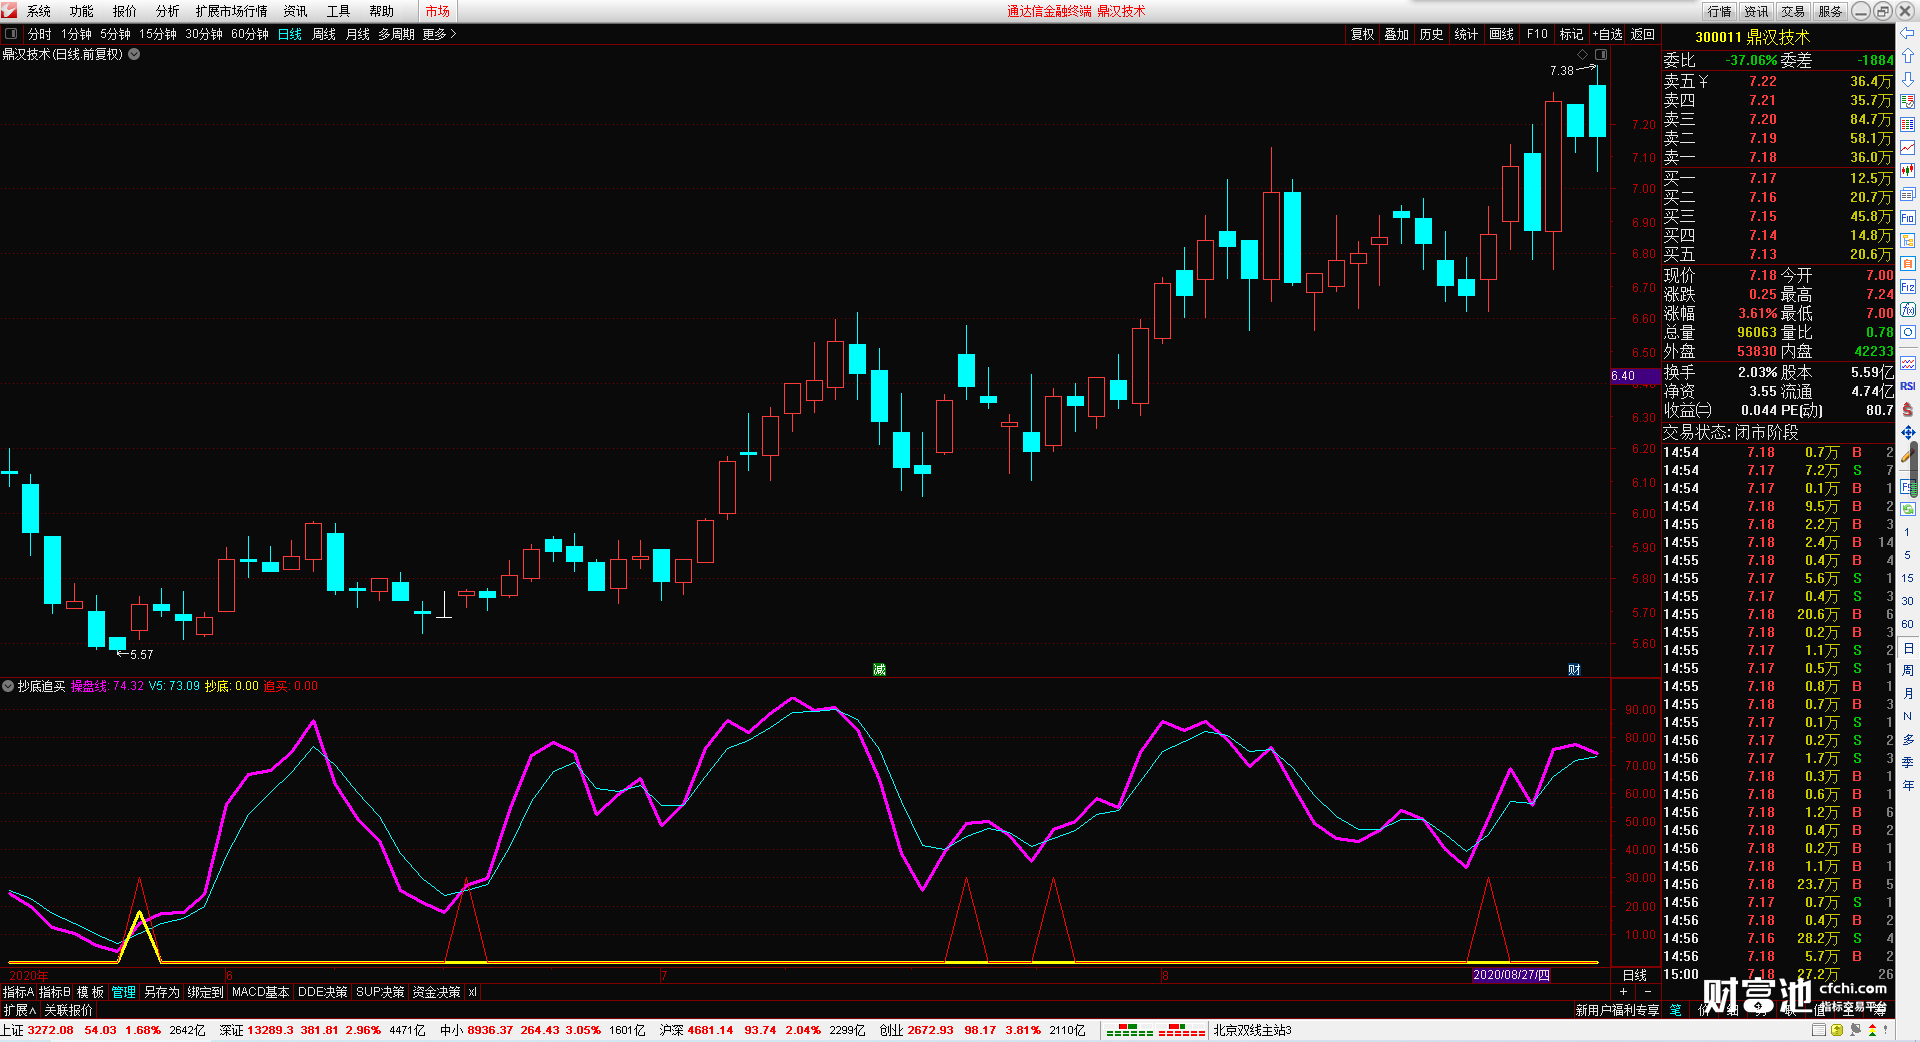The width and height of the screenshot is (1920, 1042).
Task: Expand the 更多 periods dropdown
Action: (439, 34)
